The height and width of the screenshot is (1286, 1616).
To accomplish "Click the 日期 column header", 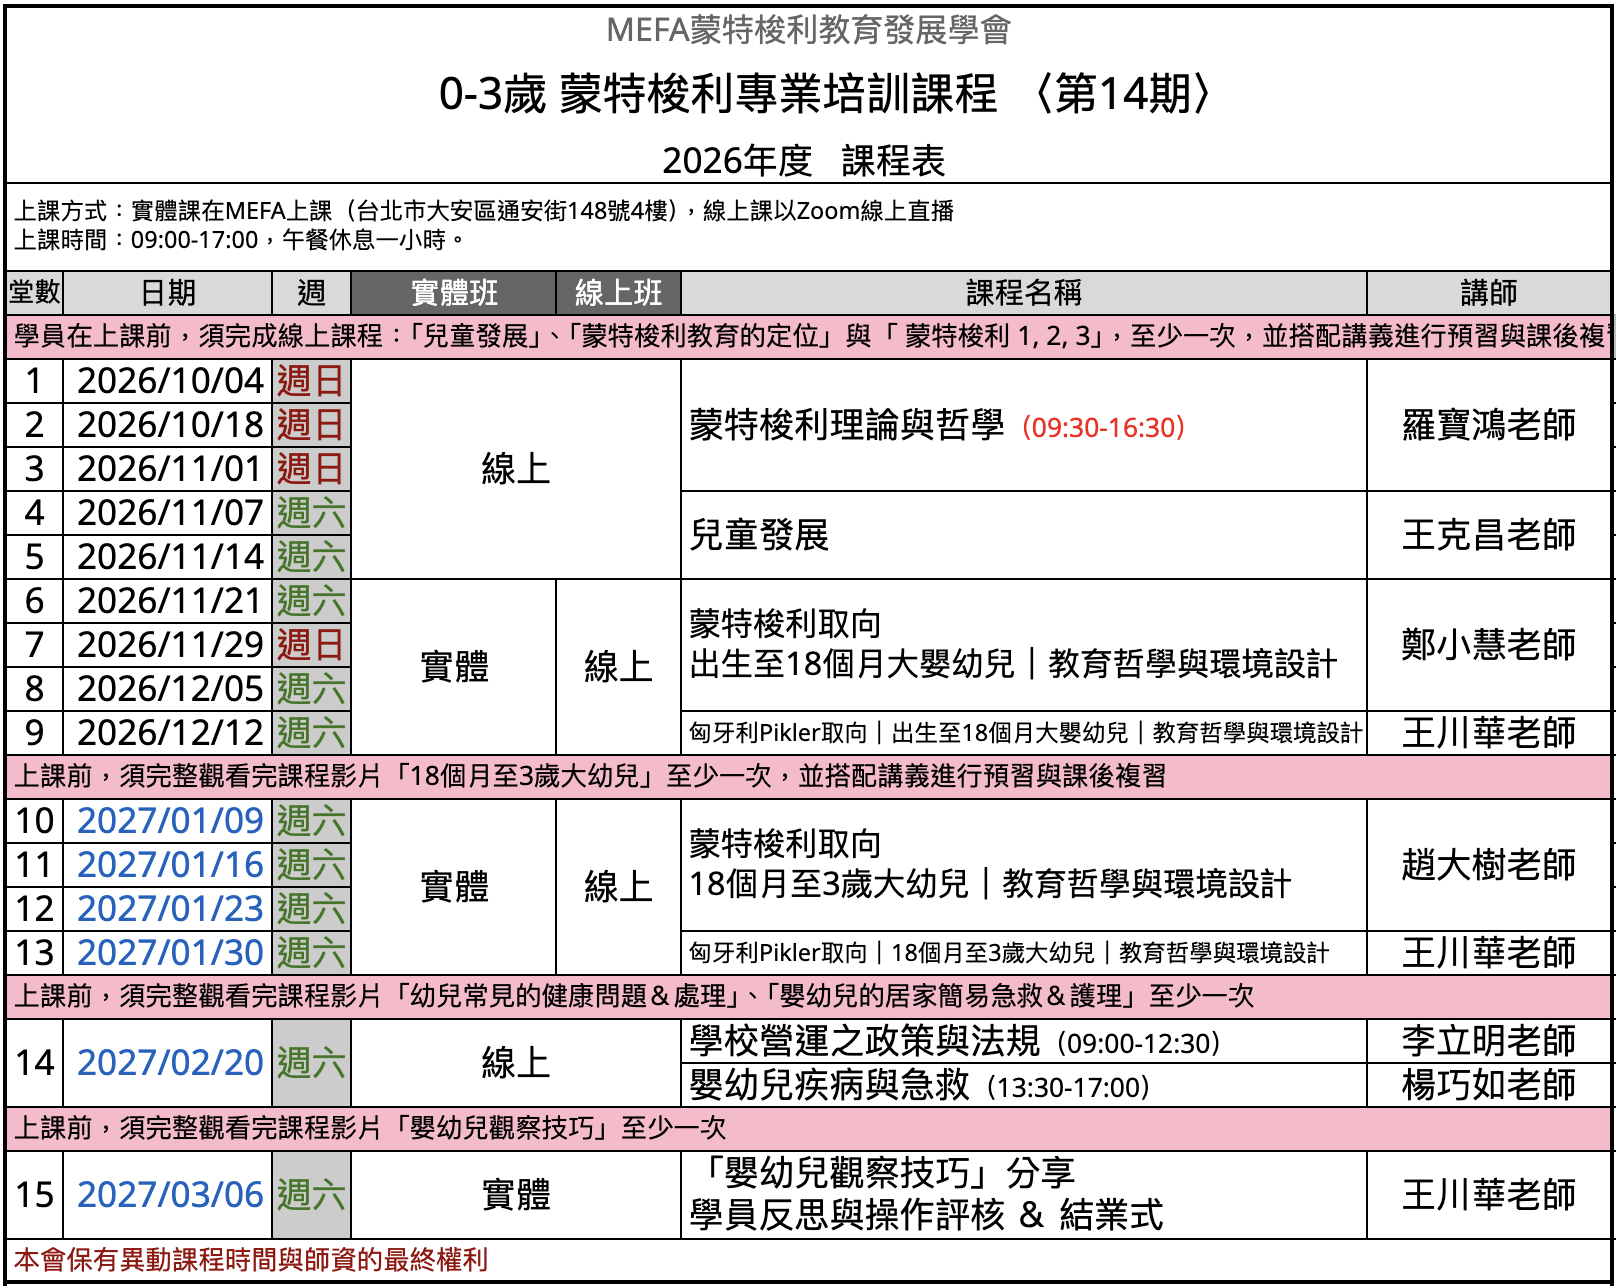I will 168,293.
